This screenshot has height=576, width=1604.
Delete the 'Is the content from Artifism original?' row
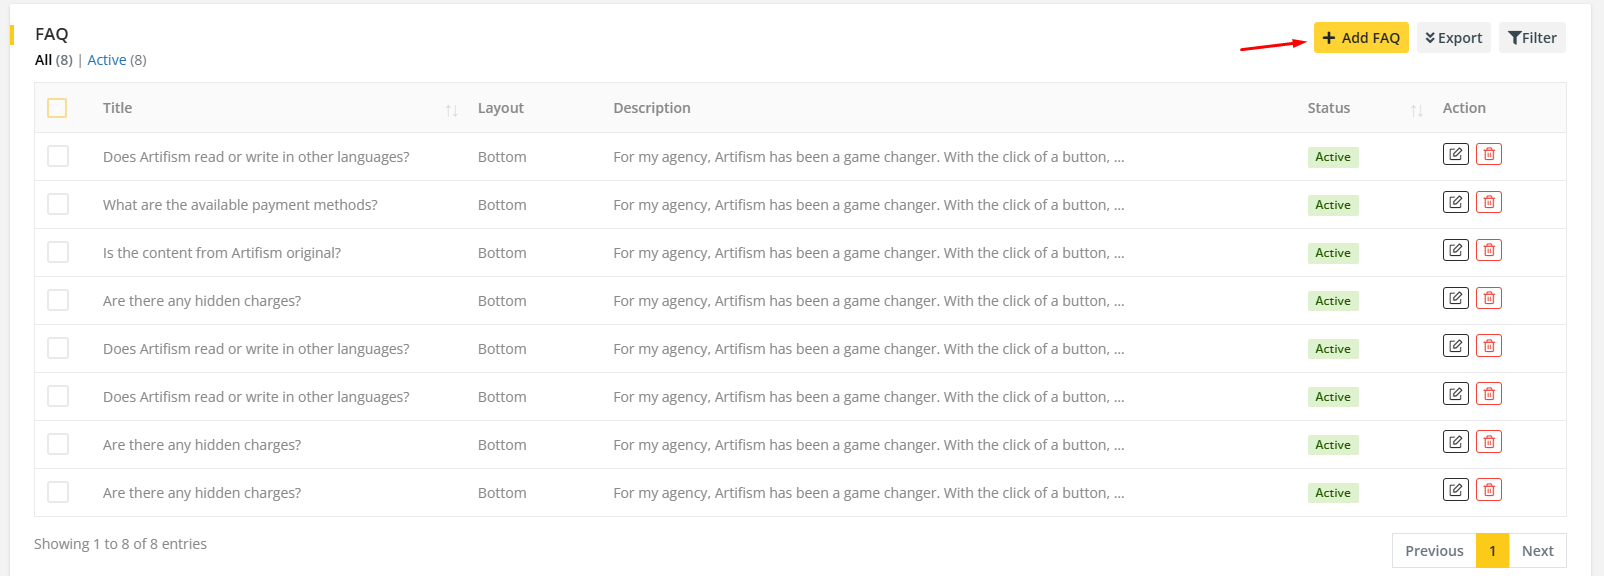point(1489,250)
